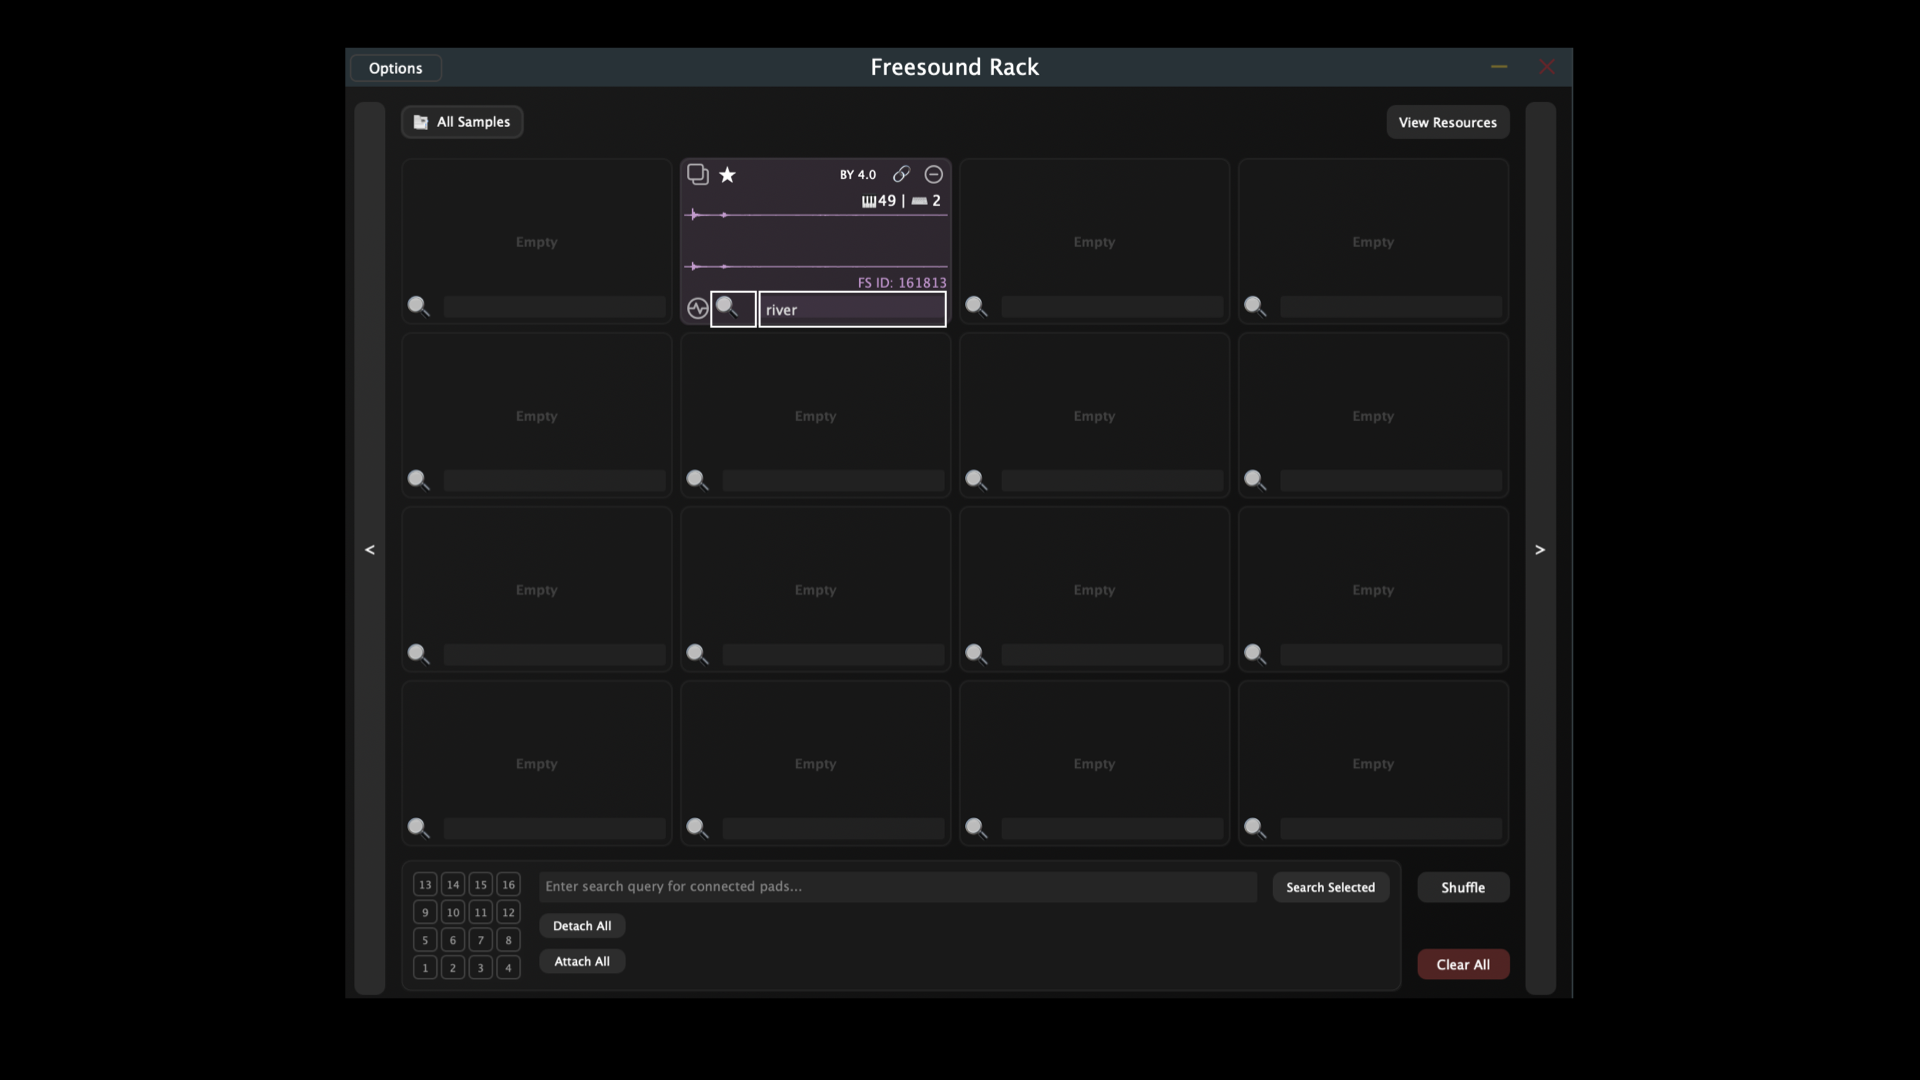
Task: Toggle pad selector number 13
Action: click(425, 885)
